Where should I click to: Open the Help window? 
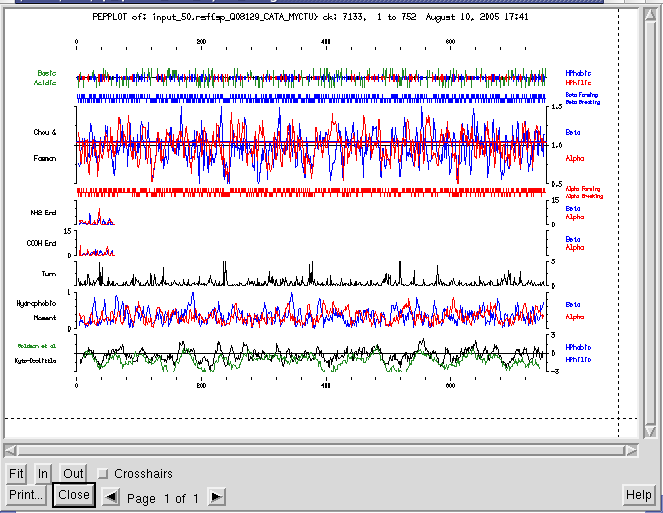(638, 495)
